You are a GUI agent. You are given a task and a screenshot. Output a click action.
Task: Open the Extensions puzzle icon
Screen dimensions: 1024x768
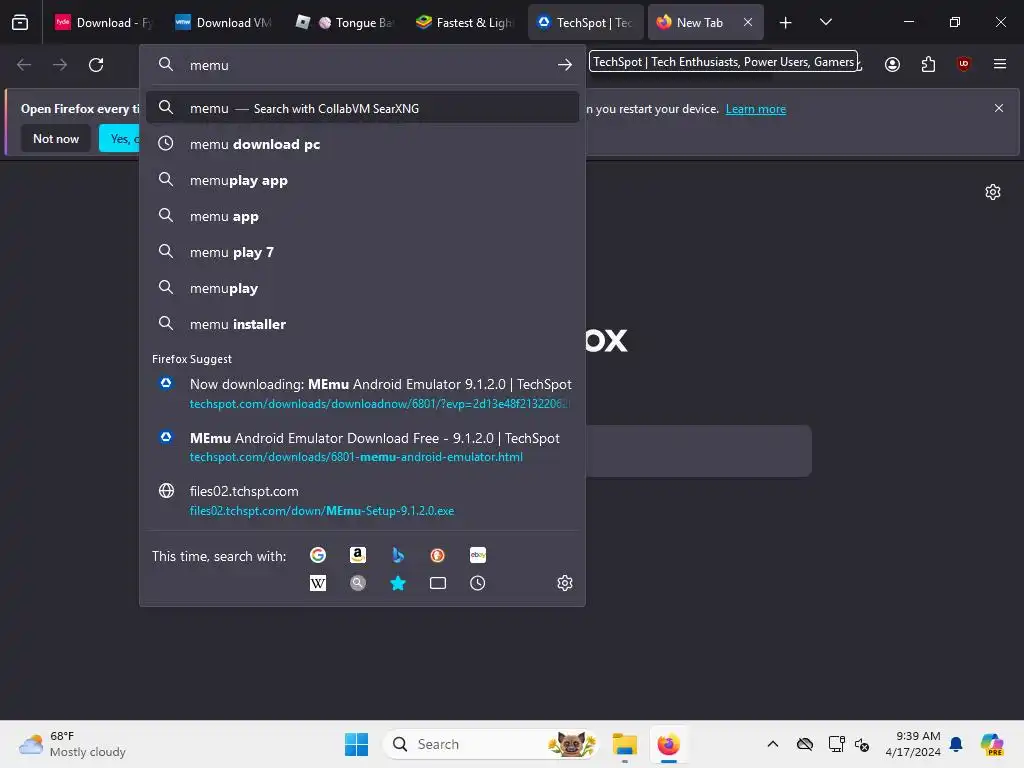click(x=928, y=64)
